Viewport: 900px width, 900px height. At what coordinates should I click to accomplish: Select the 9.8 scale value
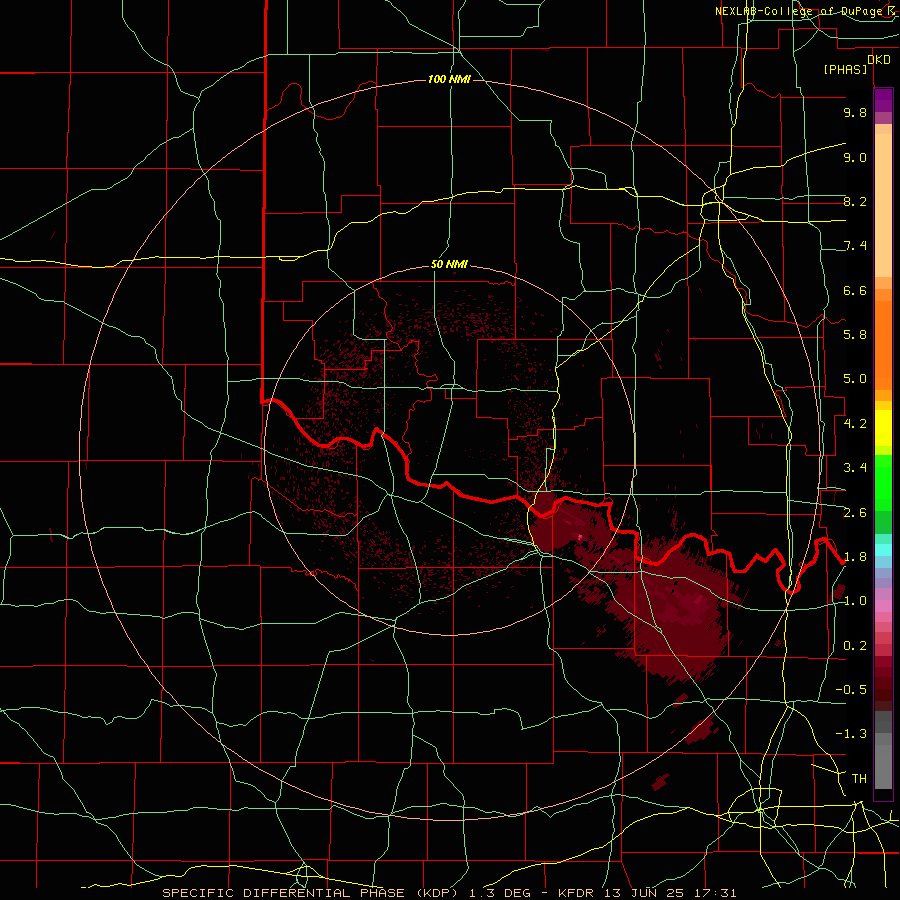[x=855, y=112]
